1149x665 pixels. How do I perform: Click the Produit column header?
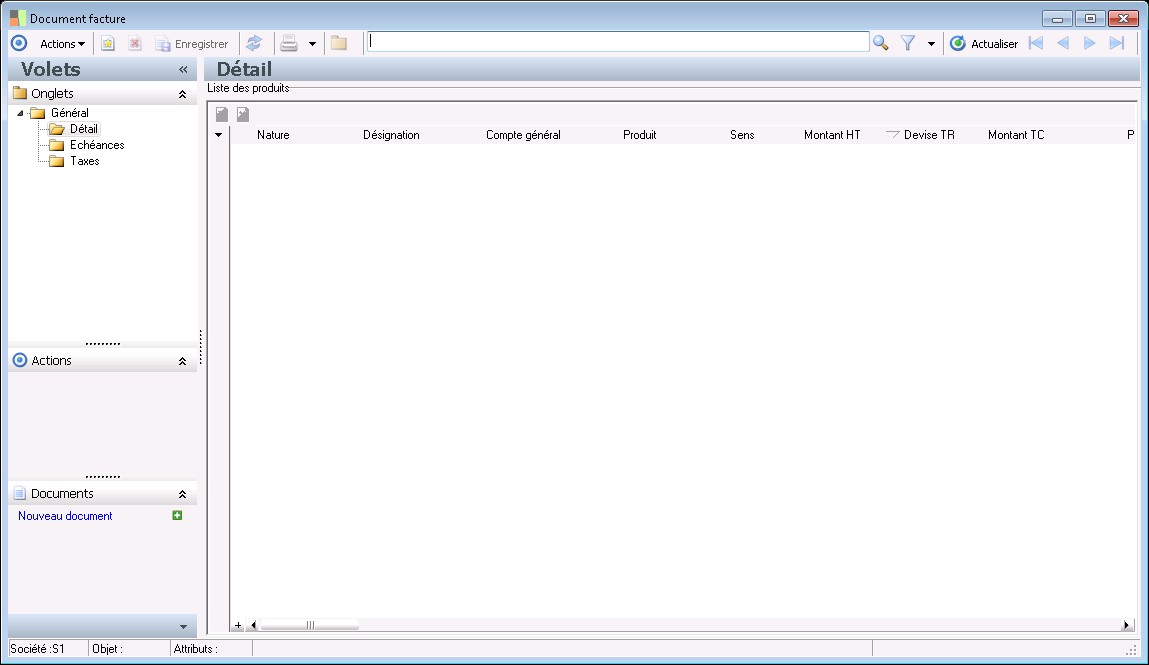[640, 135]
